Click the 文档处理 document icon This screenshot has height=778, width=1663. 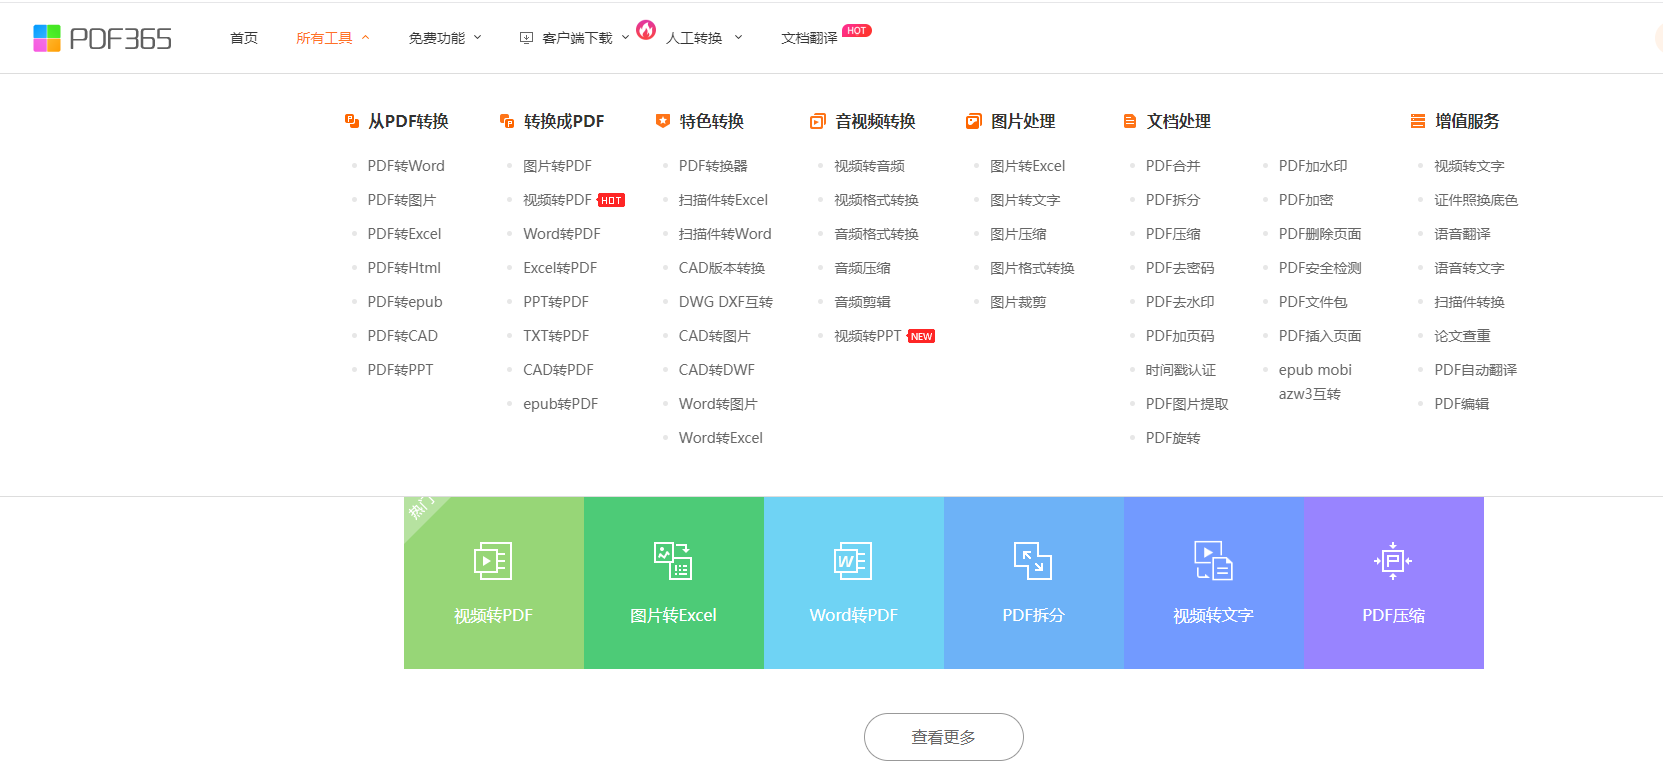pos(1130,121)
